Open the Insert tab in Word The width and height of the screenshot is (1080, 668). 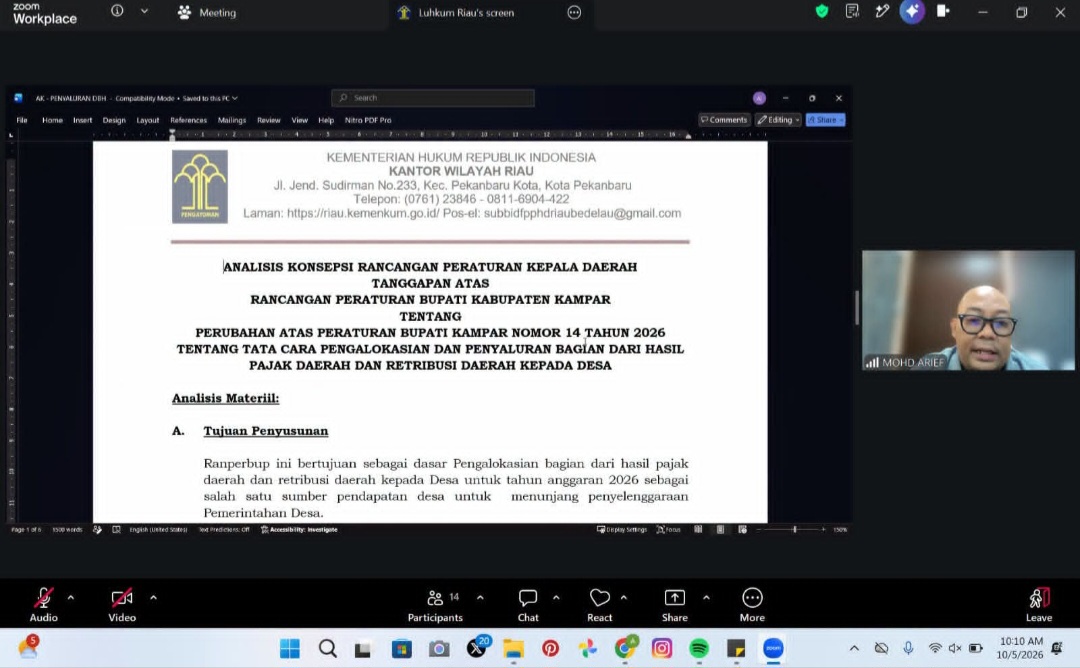(x=83, y=120)
